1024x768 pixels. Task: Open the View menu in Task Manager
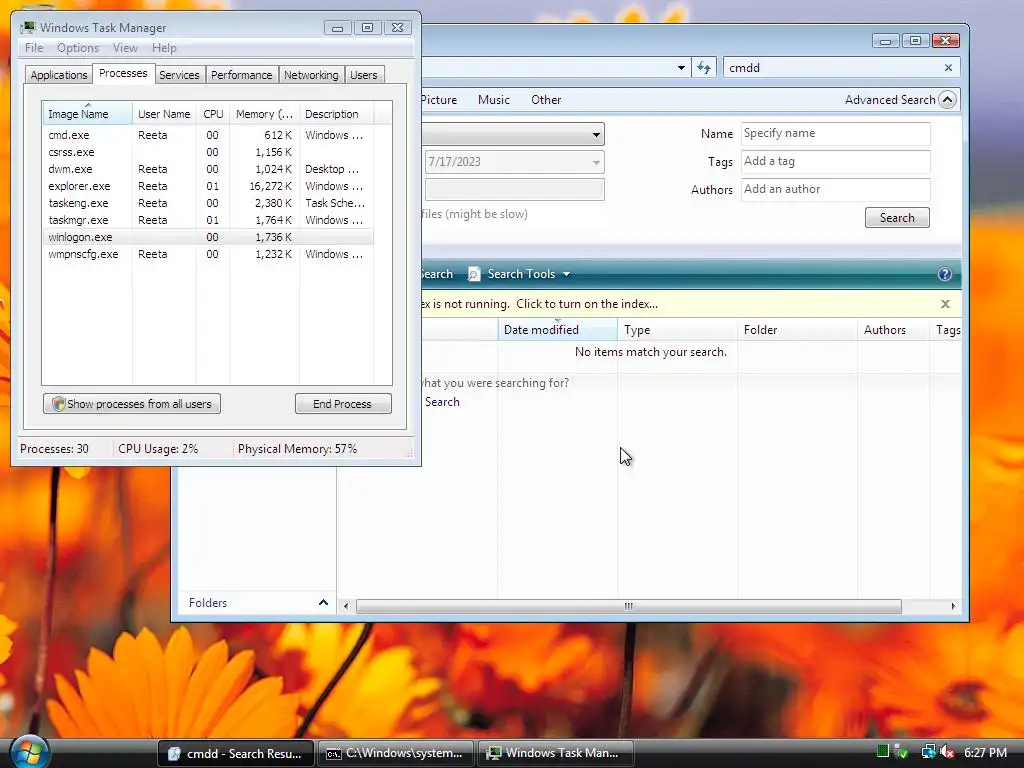point(125,48)
